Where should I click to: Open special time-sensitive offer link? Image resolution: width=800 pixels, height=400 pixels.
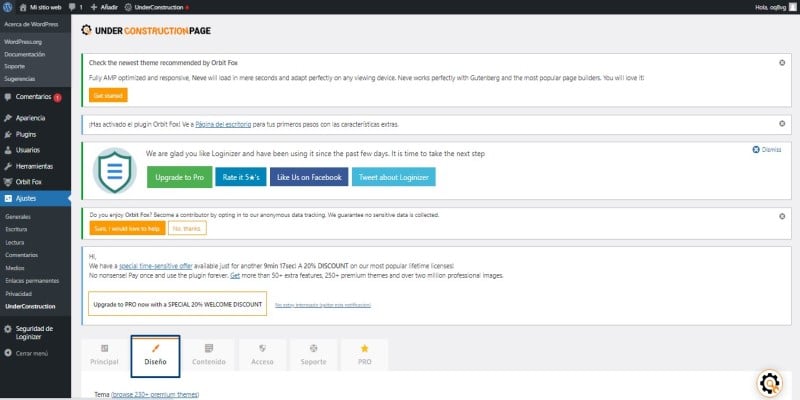[x=156, y=266]
